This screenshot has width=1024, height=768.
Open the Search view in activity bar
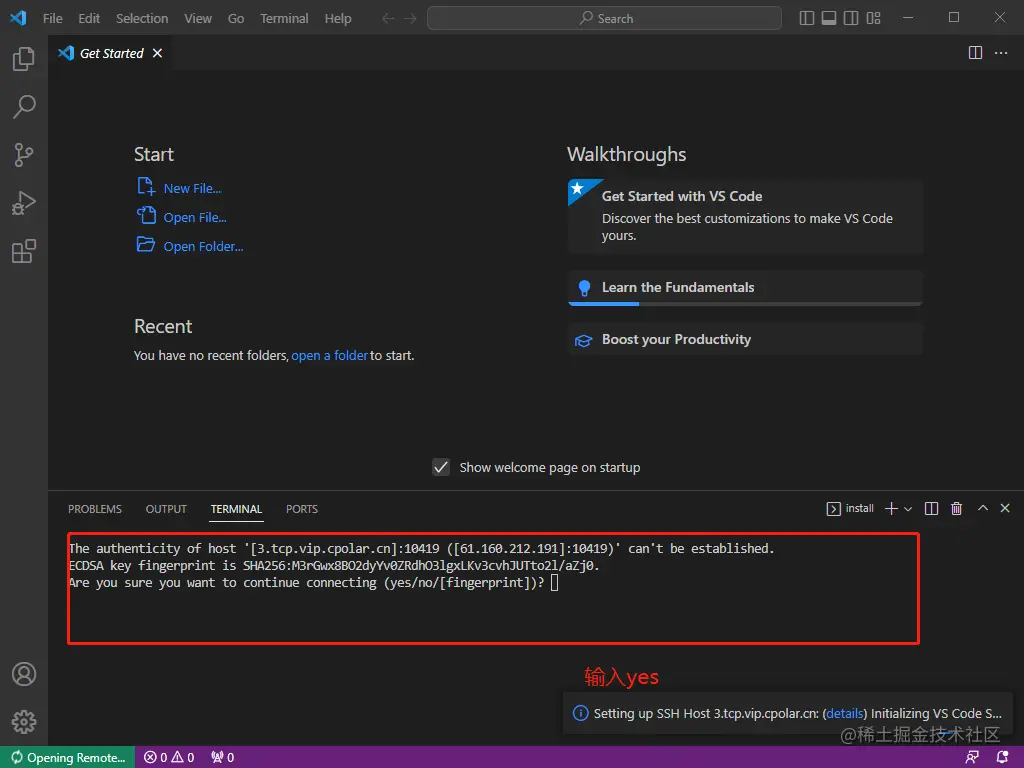pos(24,106)
